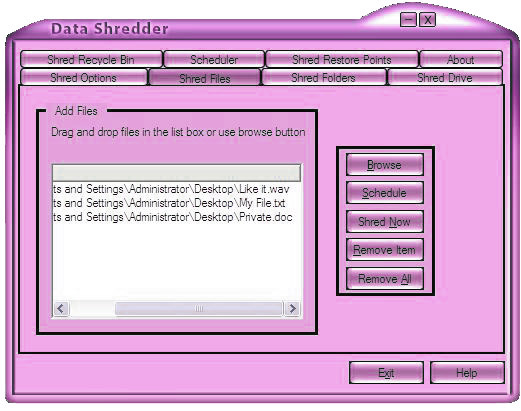Switch to the Shred Folders tab
The image size is (521, 411).
pos(323,77)
